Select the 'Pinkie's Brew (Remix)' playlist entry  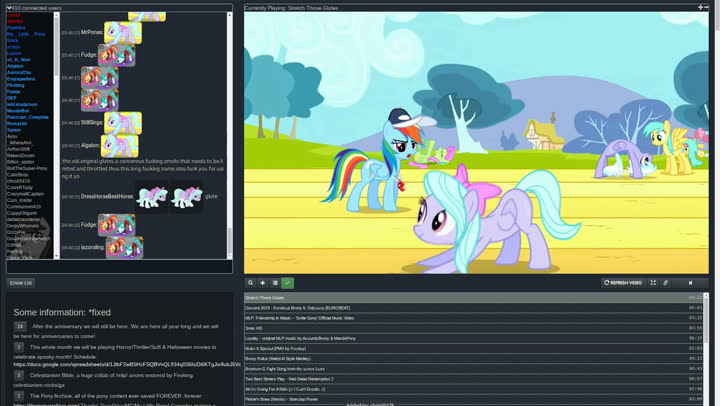[x=473, y=399]
